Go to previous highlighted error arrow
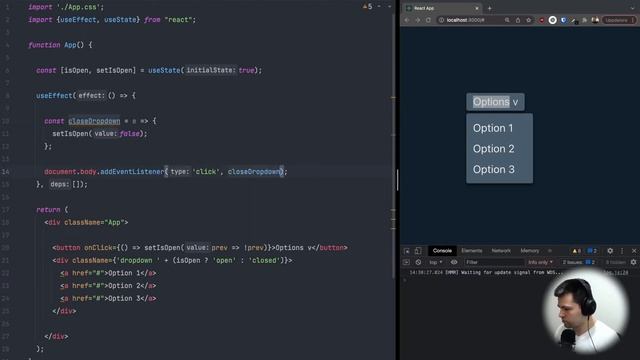 [x=379, y=7]
